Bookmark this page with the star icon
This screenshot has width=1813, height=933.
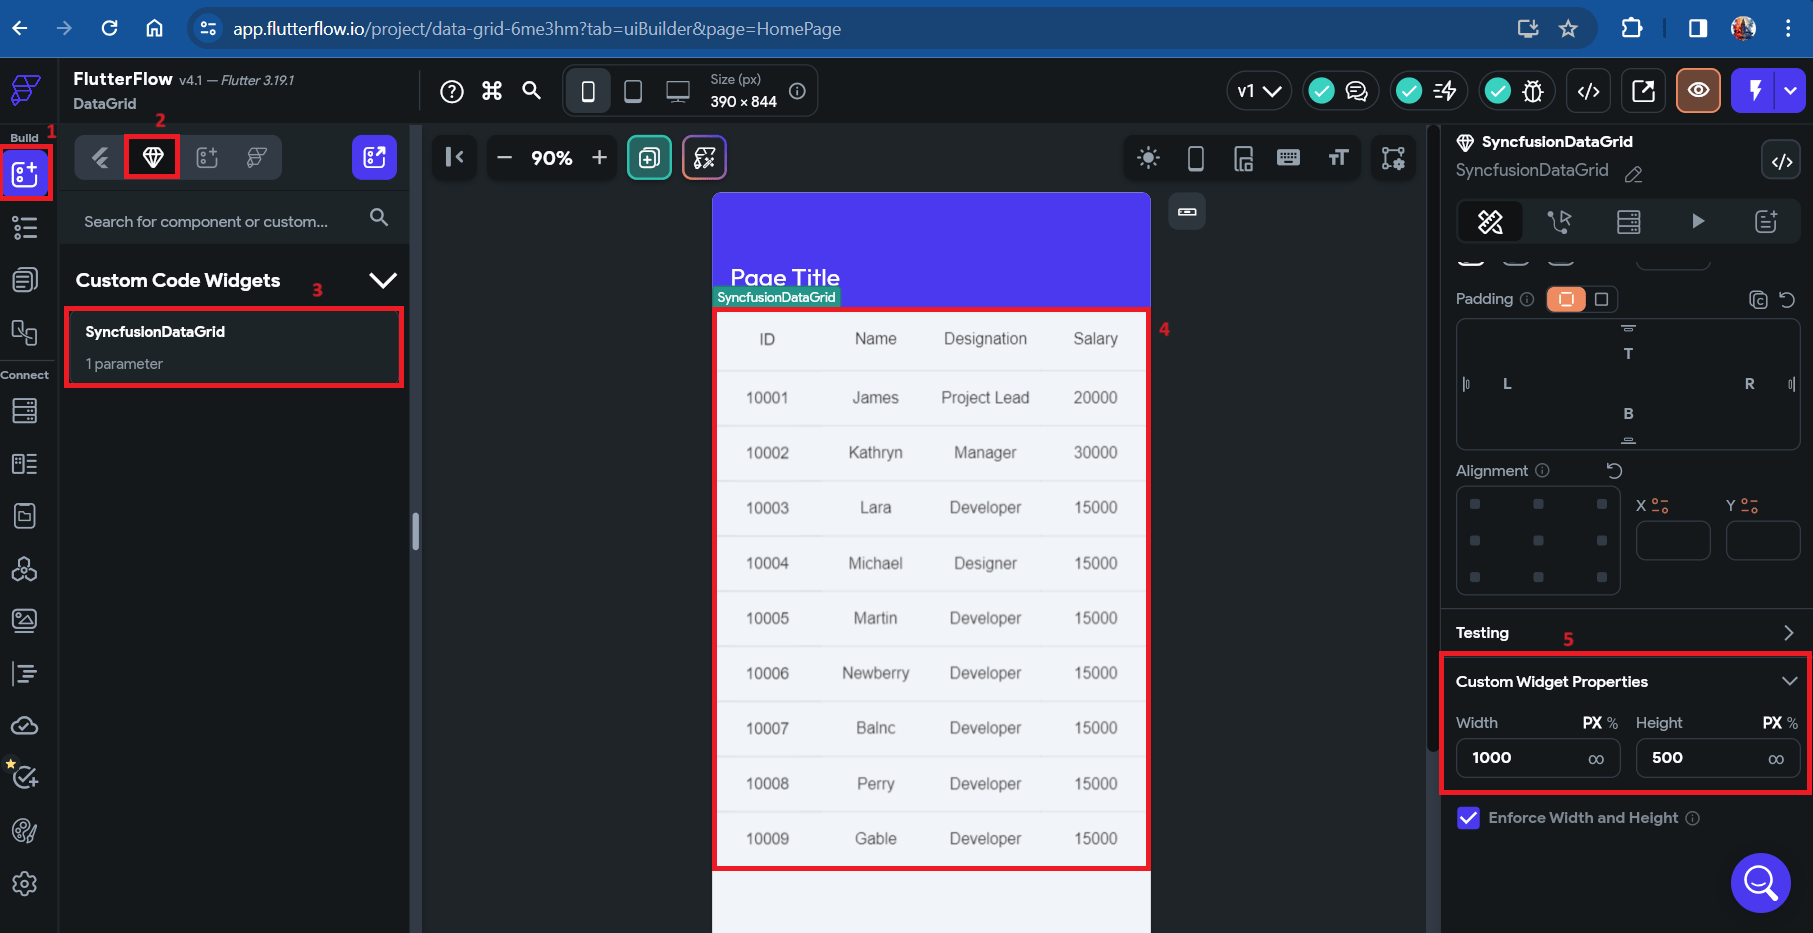(x=1568, y=29)
